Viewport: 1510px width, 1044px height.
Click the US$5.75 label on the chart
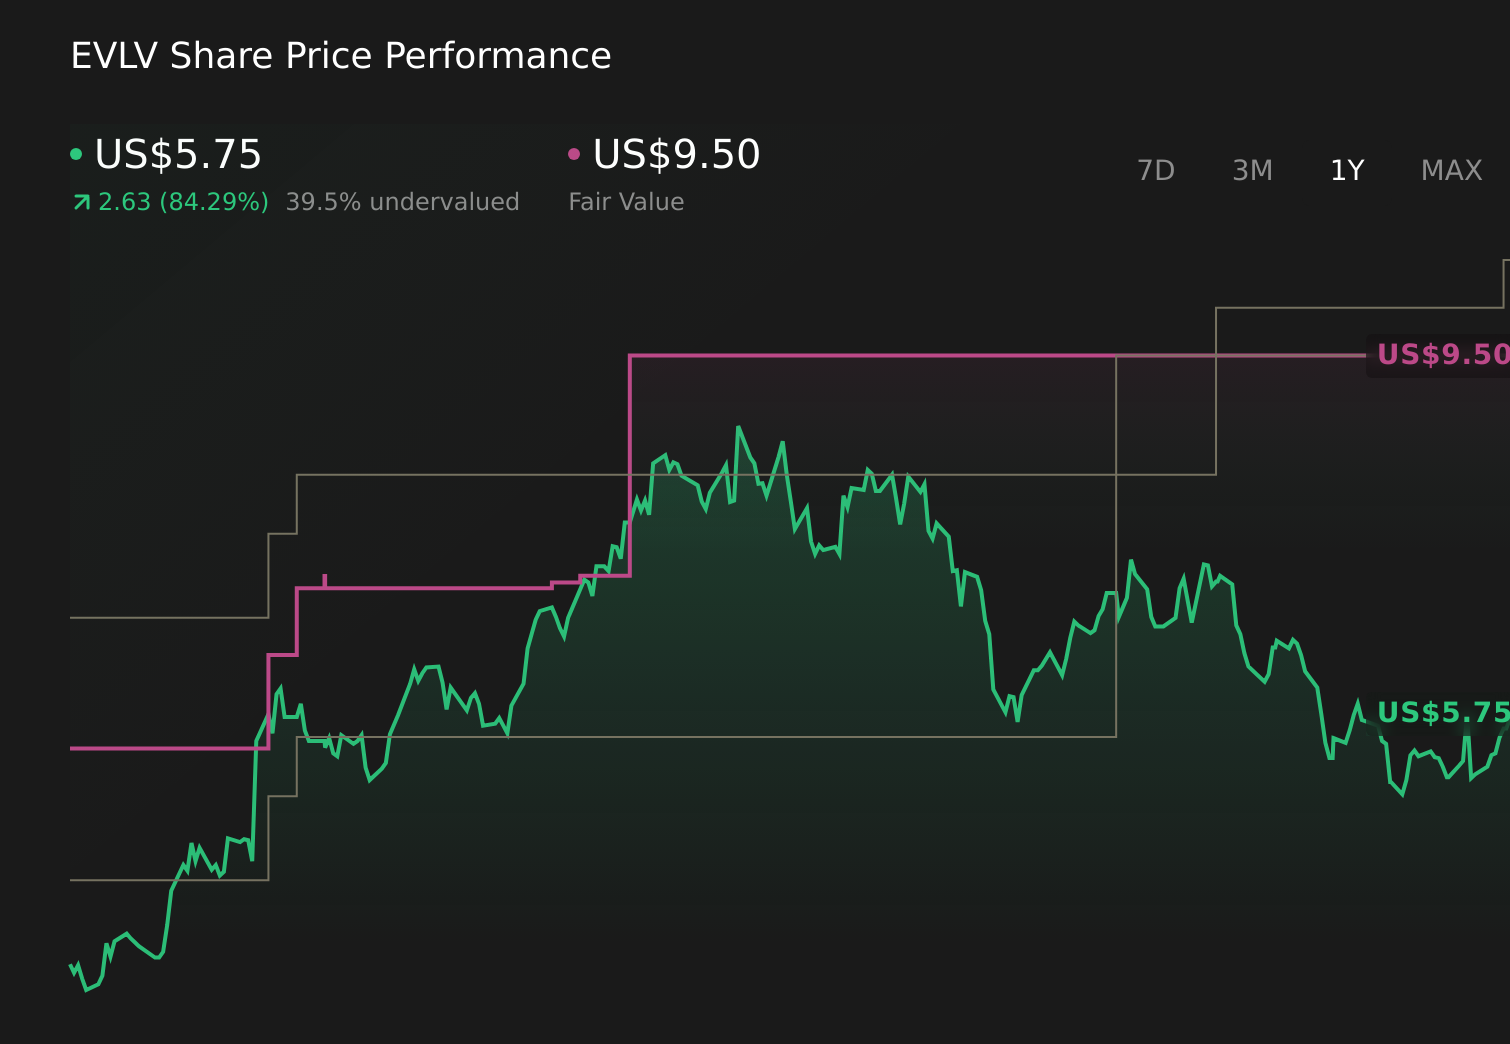point(1441,713)
